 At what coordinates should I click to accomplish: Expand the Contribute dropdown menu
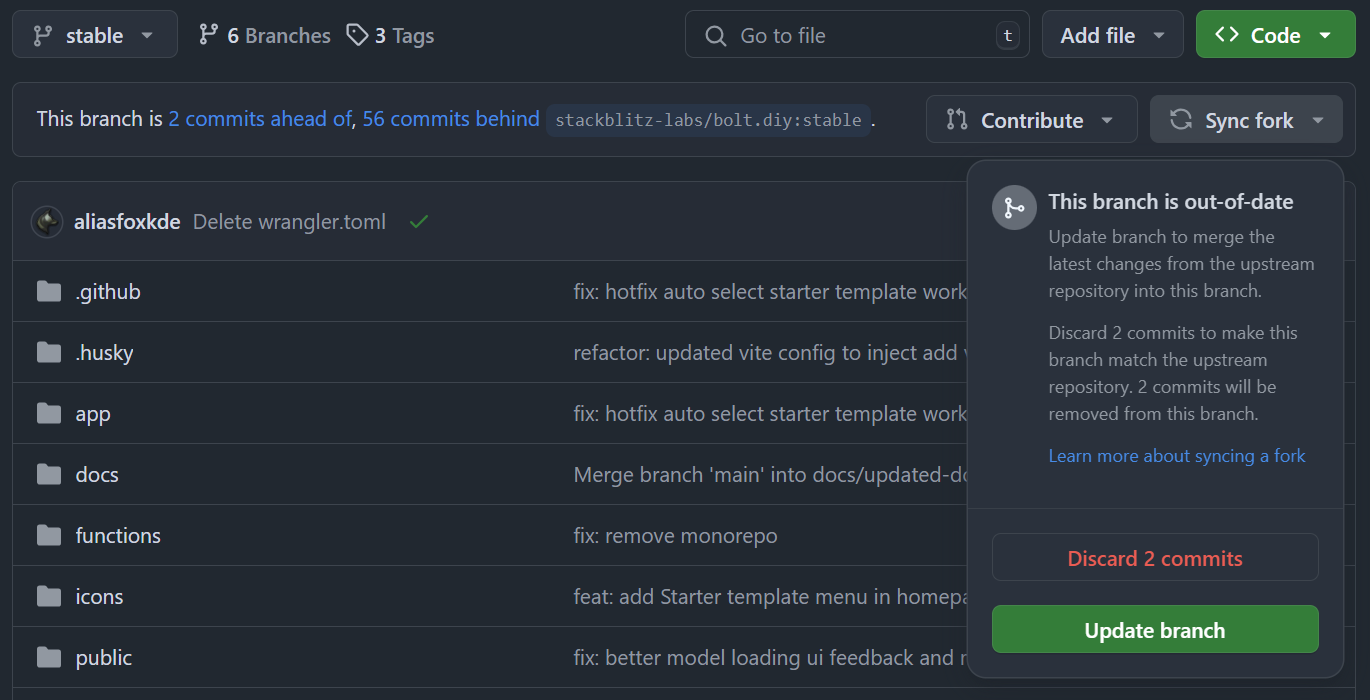coord(1031,120)
